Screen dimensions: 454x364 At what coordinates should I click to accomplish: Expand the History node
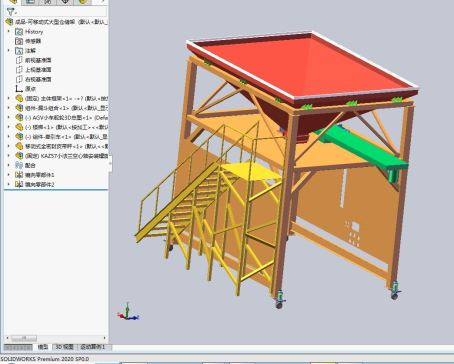tap(9, 32)
